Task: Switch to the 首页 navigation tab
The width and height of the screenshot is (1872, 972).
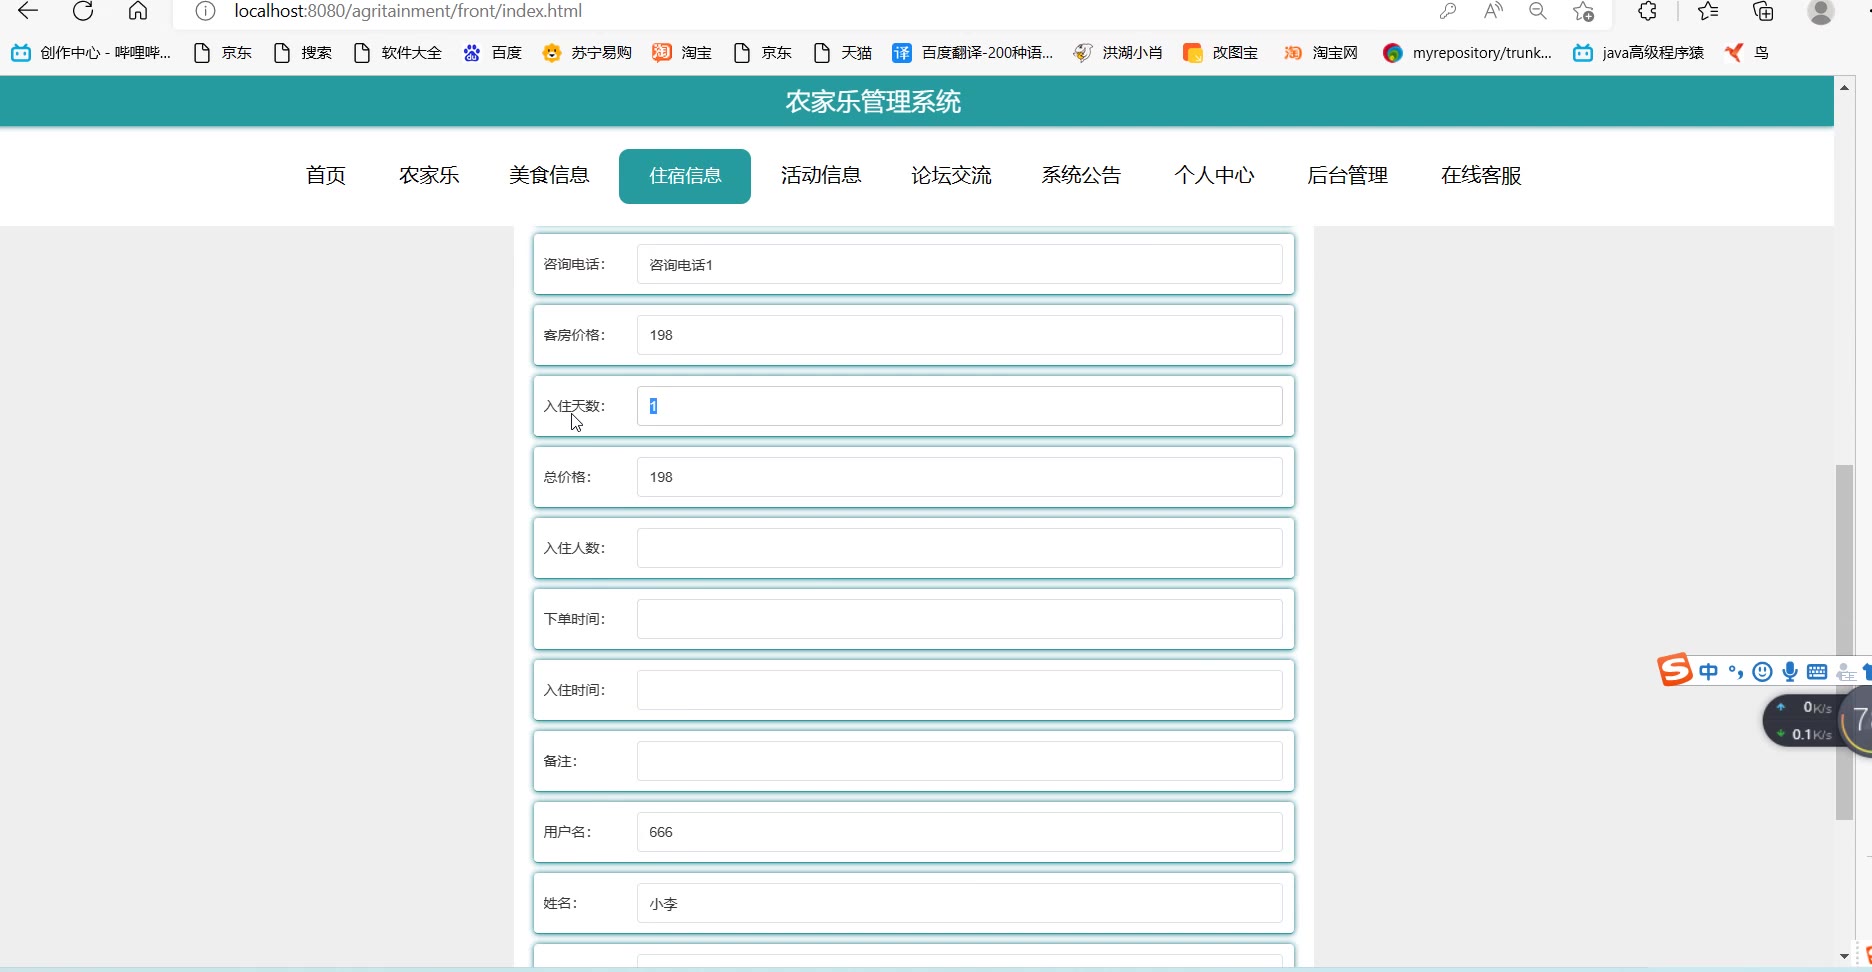Action: (326, 176)
